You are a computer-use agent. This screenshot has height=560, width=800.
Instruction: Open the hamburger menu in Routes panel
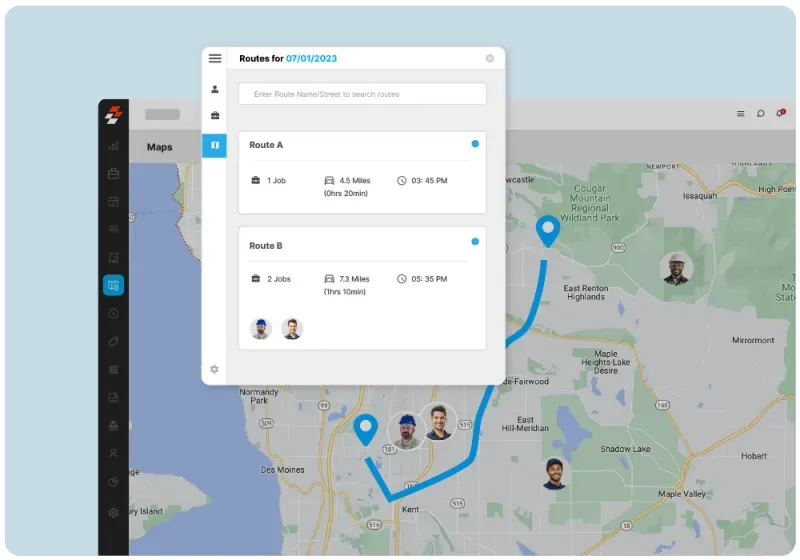pos(214,59)
